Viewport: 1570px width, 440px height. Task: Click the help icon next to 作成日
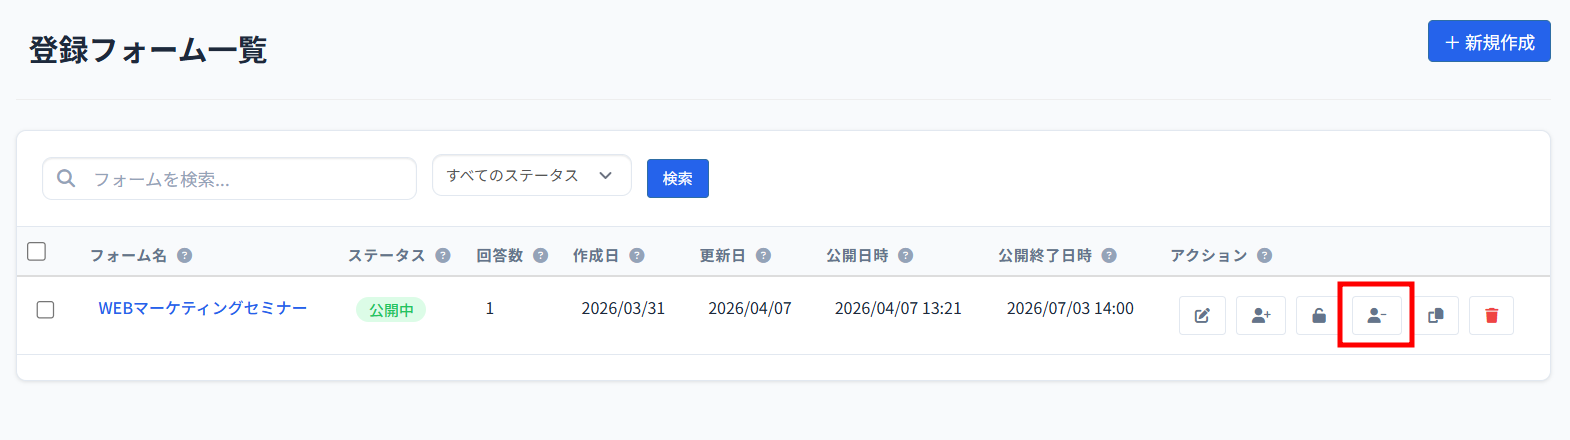[x=637, y=256]
